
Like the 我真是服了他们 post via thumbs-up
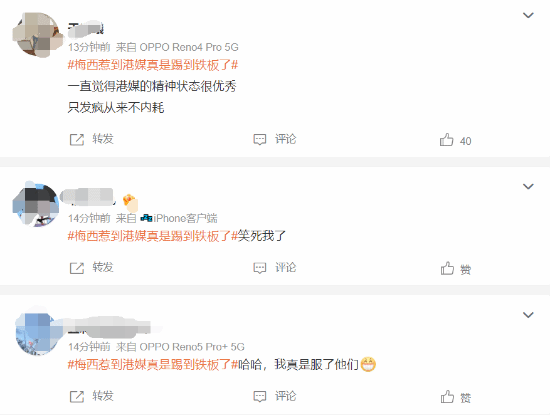click(447, 396)
